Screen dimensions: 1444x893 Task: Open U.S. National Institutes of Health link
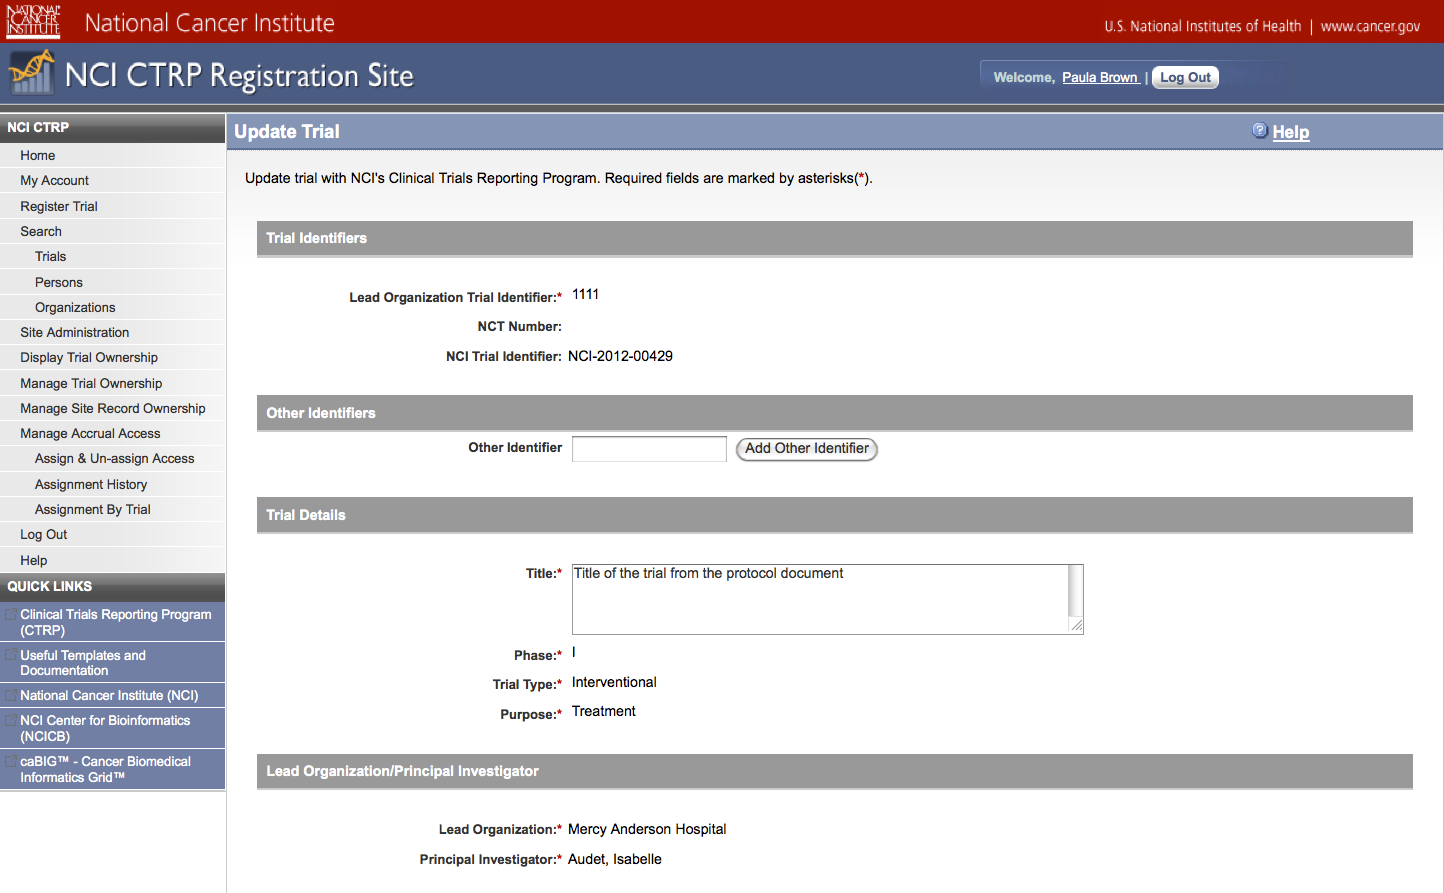point(1203,26)
